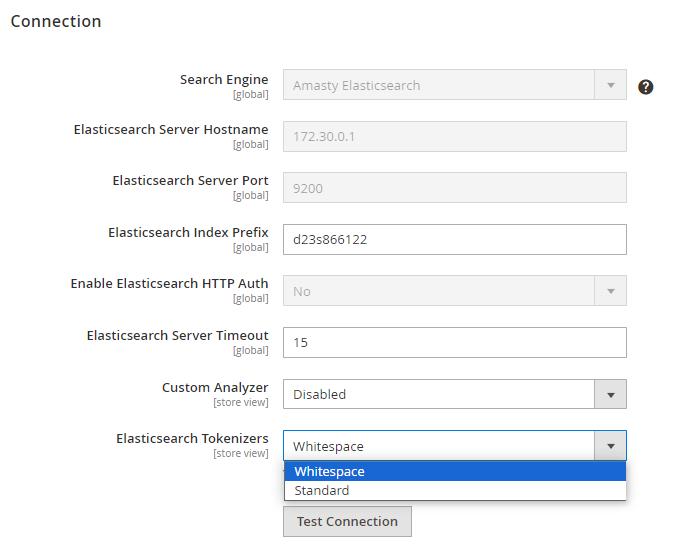Select the Standard tokenizer option

point(455,490)
